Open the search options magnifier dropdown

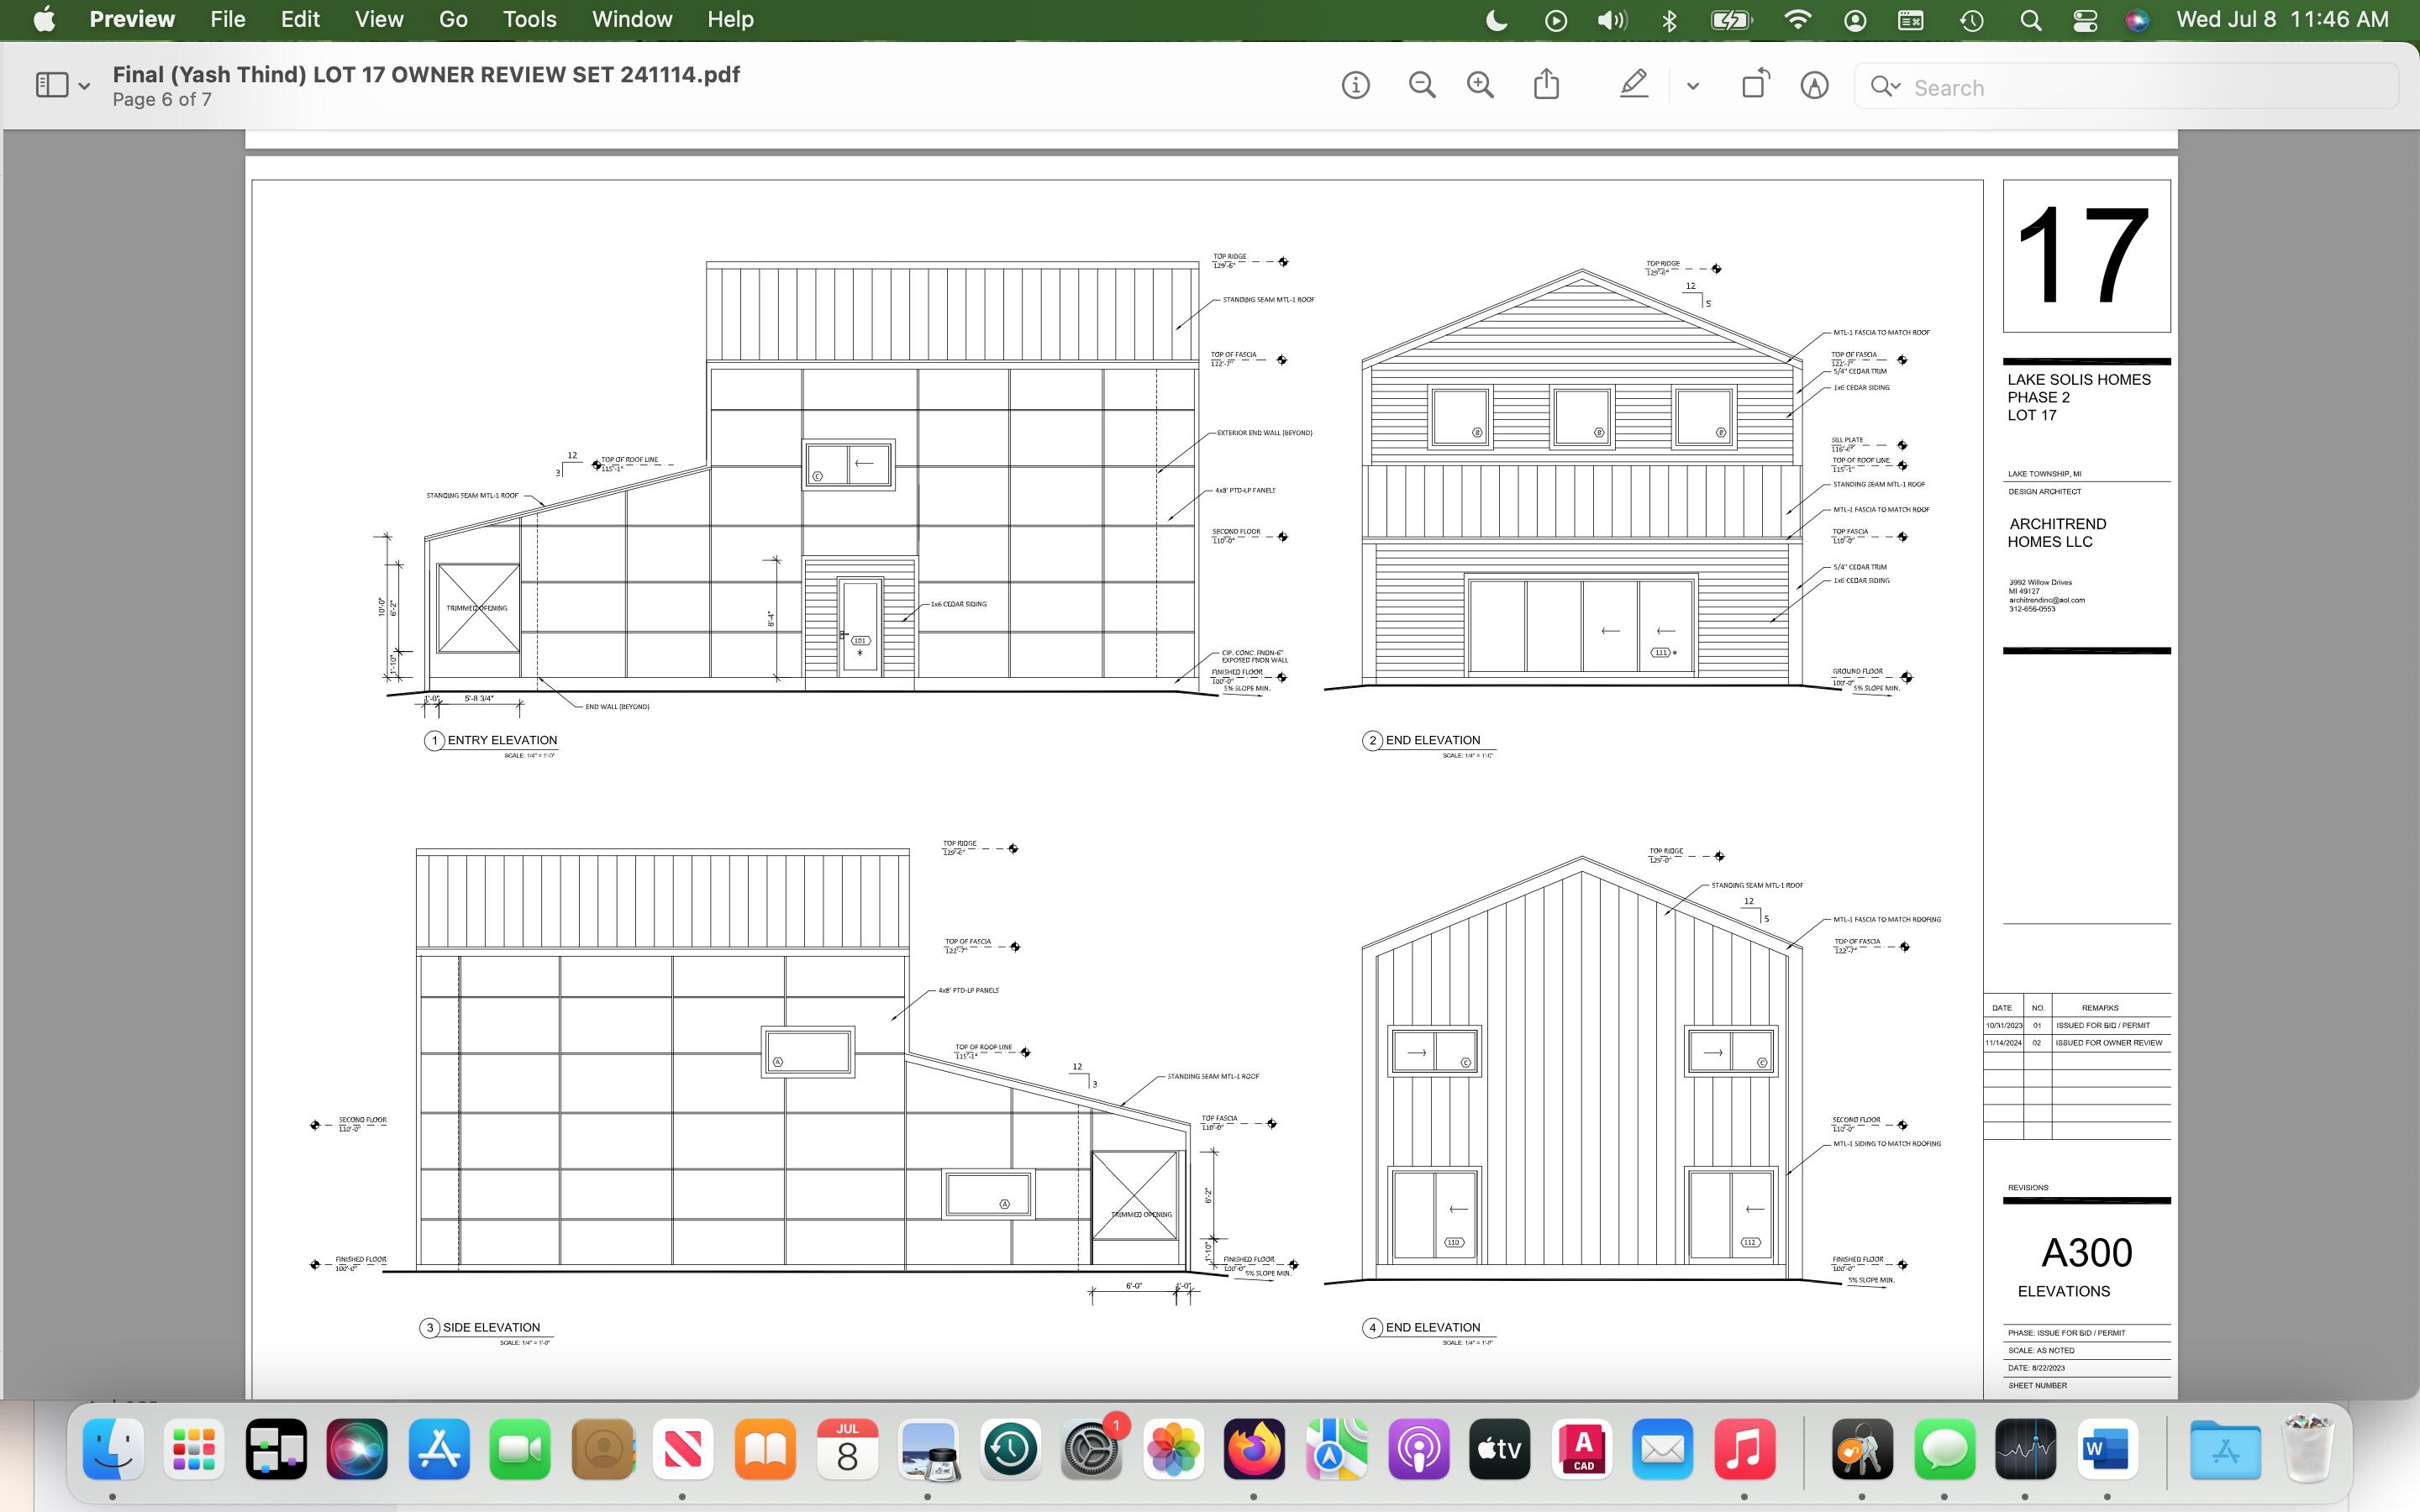pos(1884,87)
